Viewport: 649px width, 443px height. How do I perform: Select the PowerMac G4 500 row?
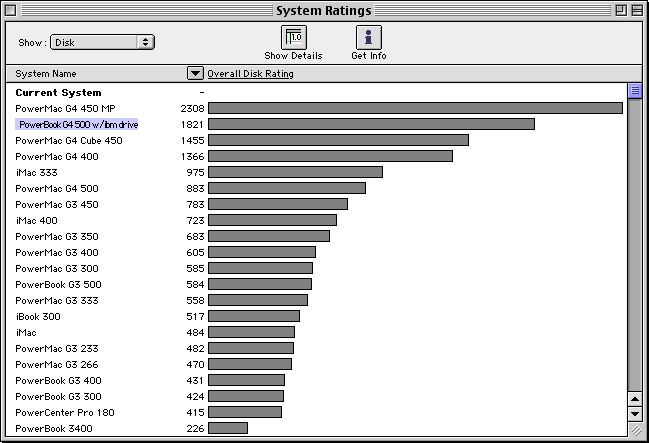coord(317,188)
